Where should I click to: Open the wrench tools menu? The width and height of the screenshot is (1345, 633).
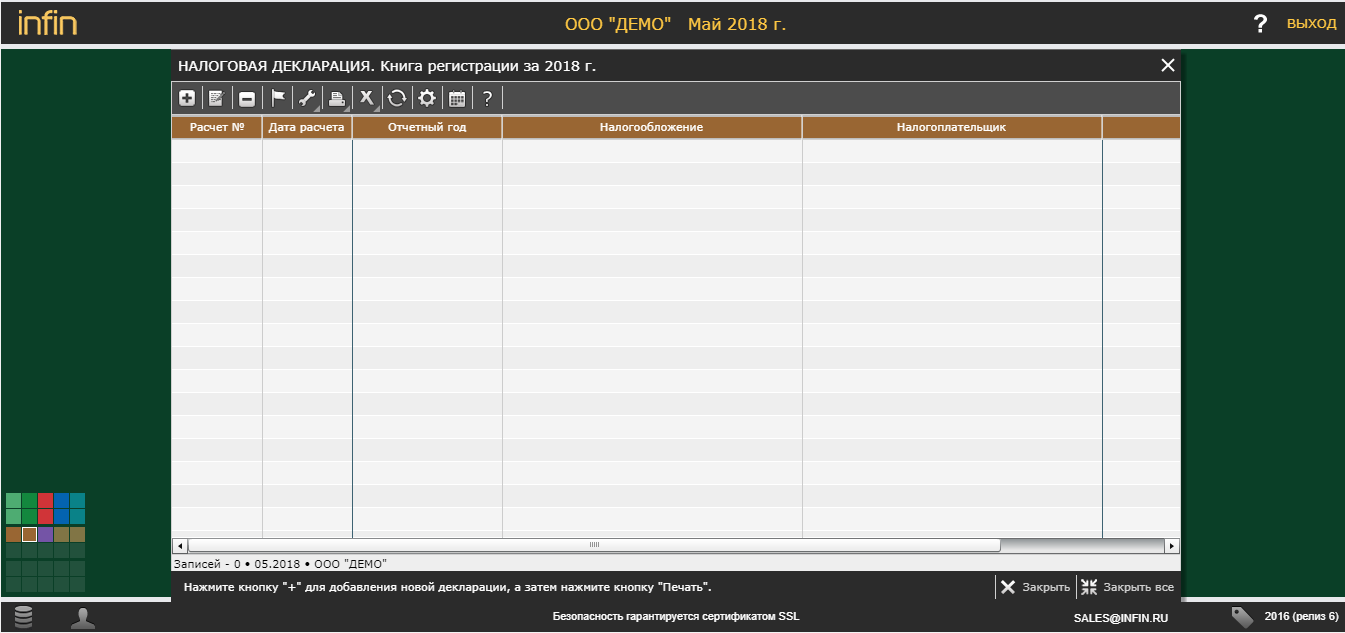point(308,98)
